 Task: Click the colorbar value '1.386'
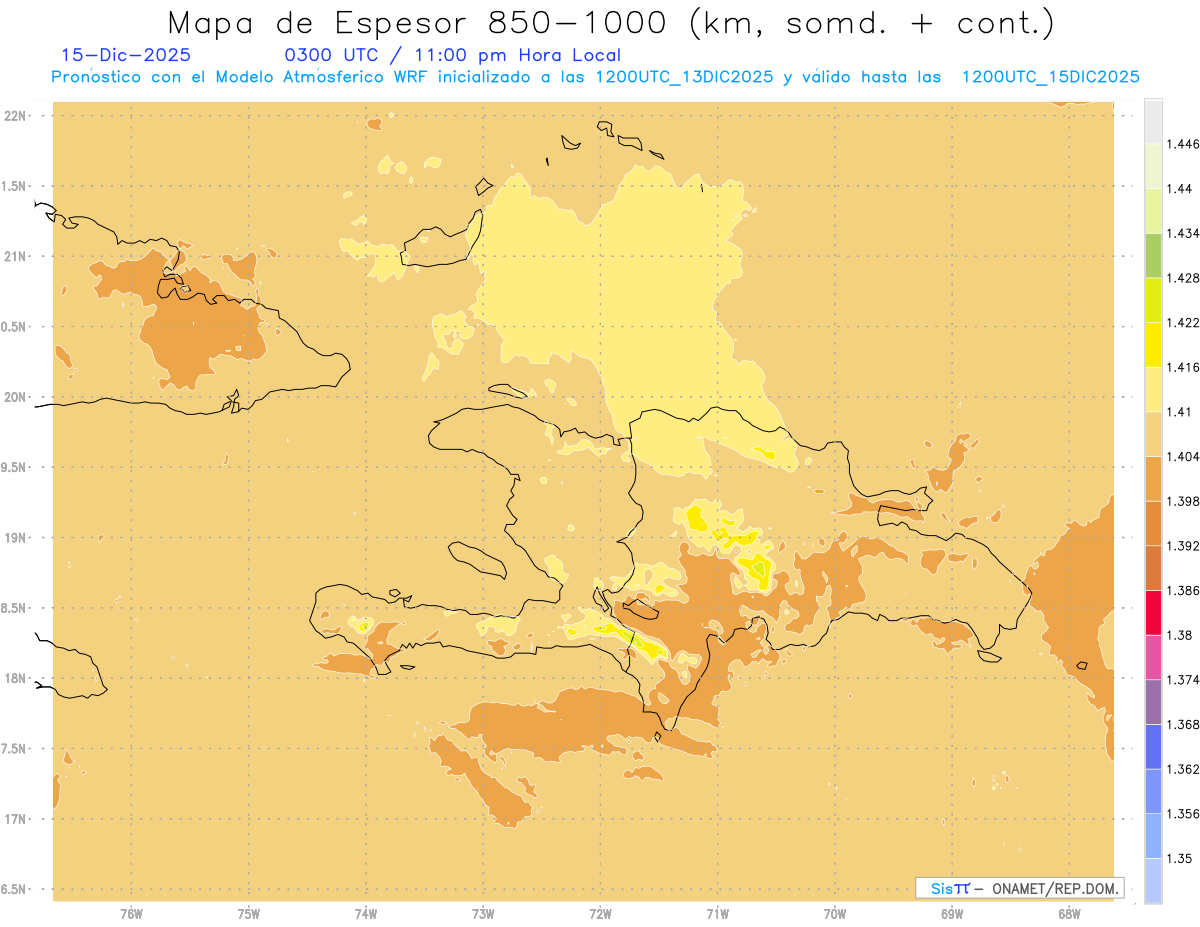click(x=1182, y=591)
